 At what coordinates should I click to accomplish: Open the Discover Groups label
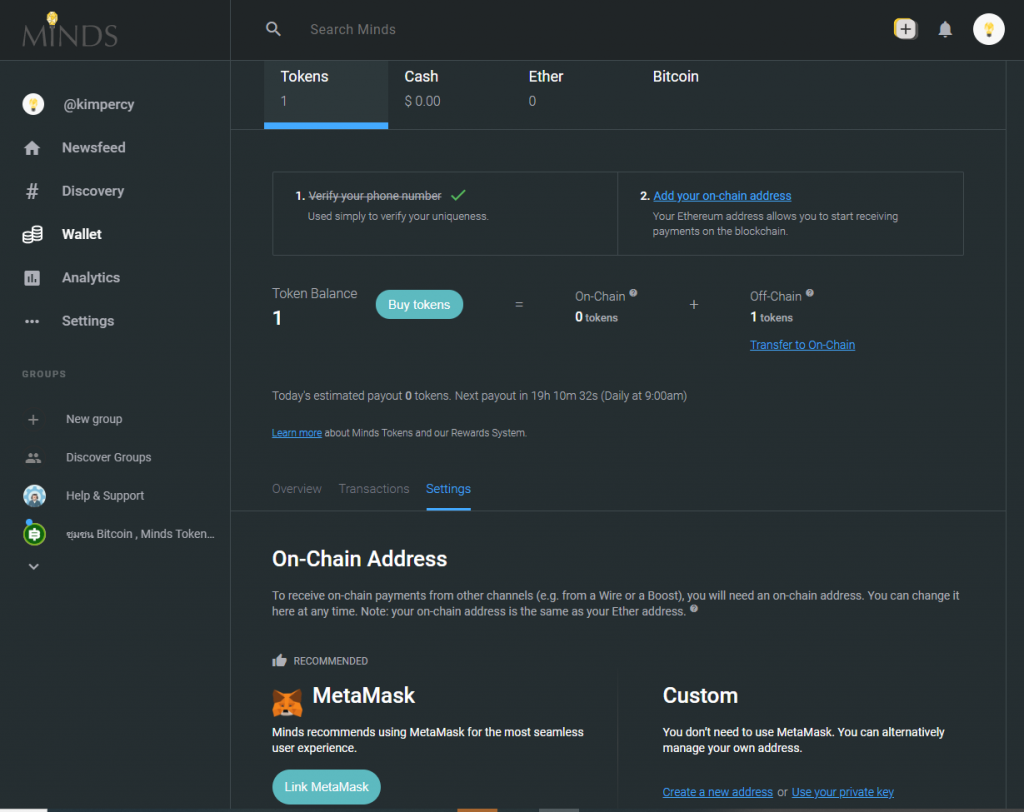pyautogui.click(x=108, y=457)
